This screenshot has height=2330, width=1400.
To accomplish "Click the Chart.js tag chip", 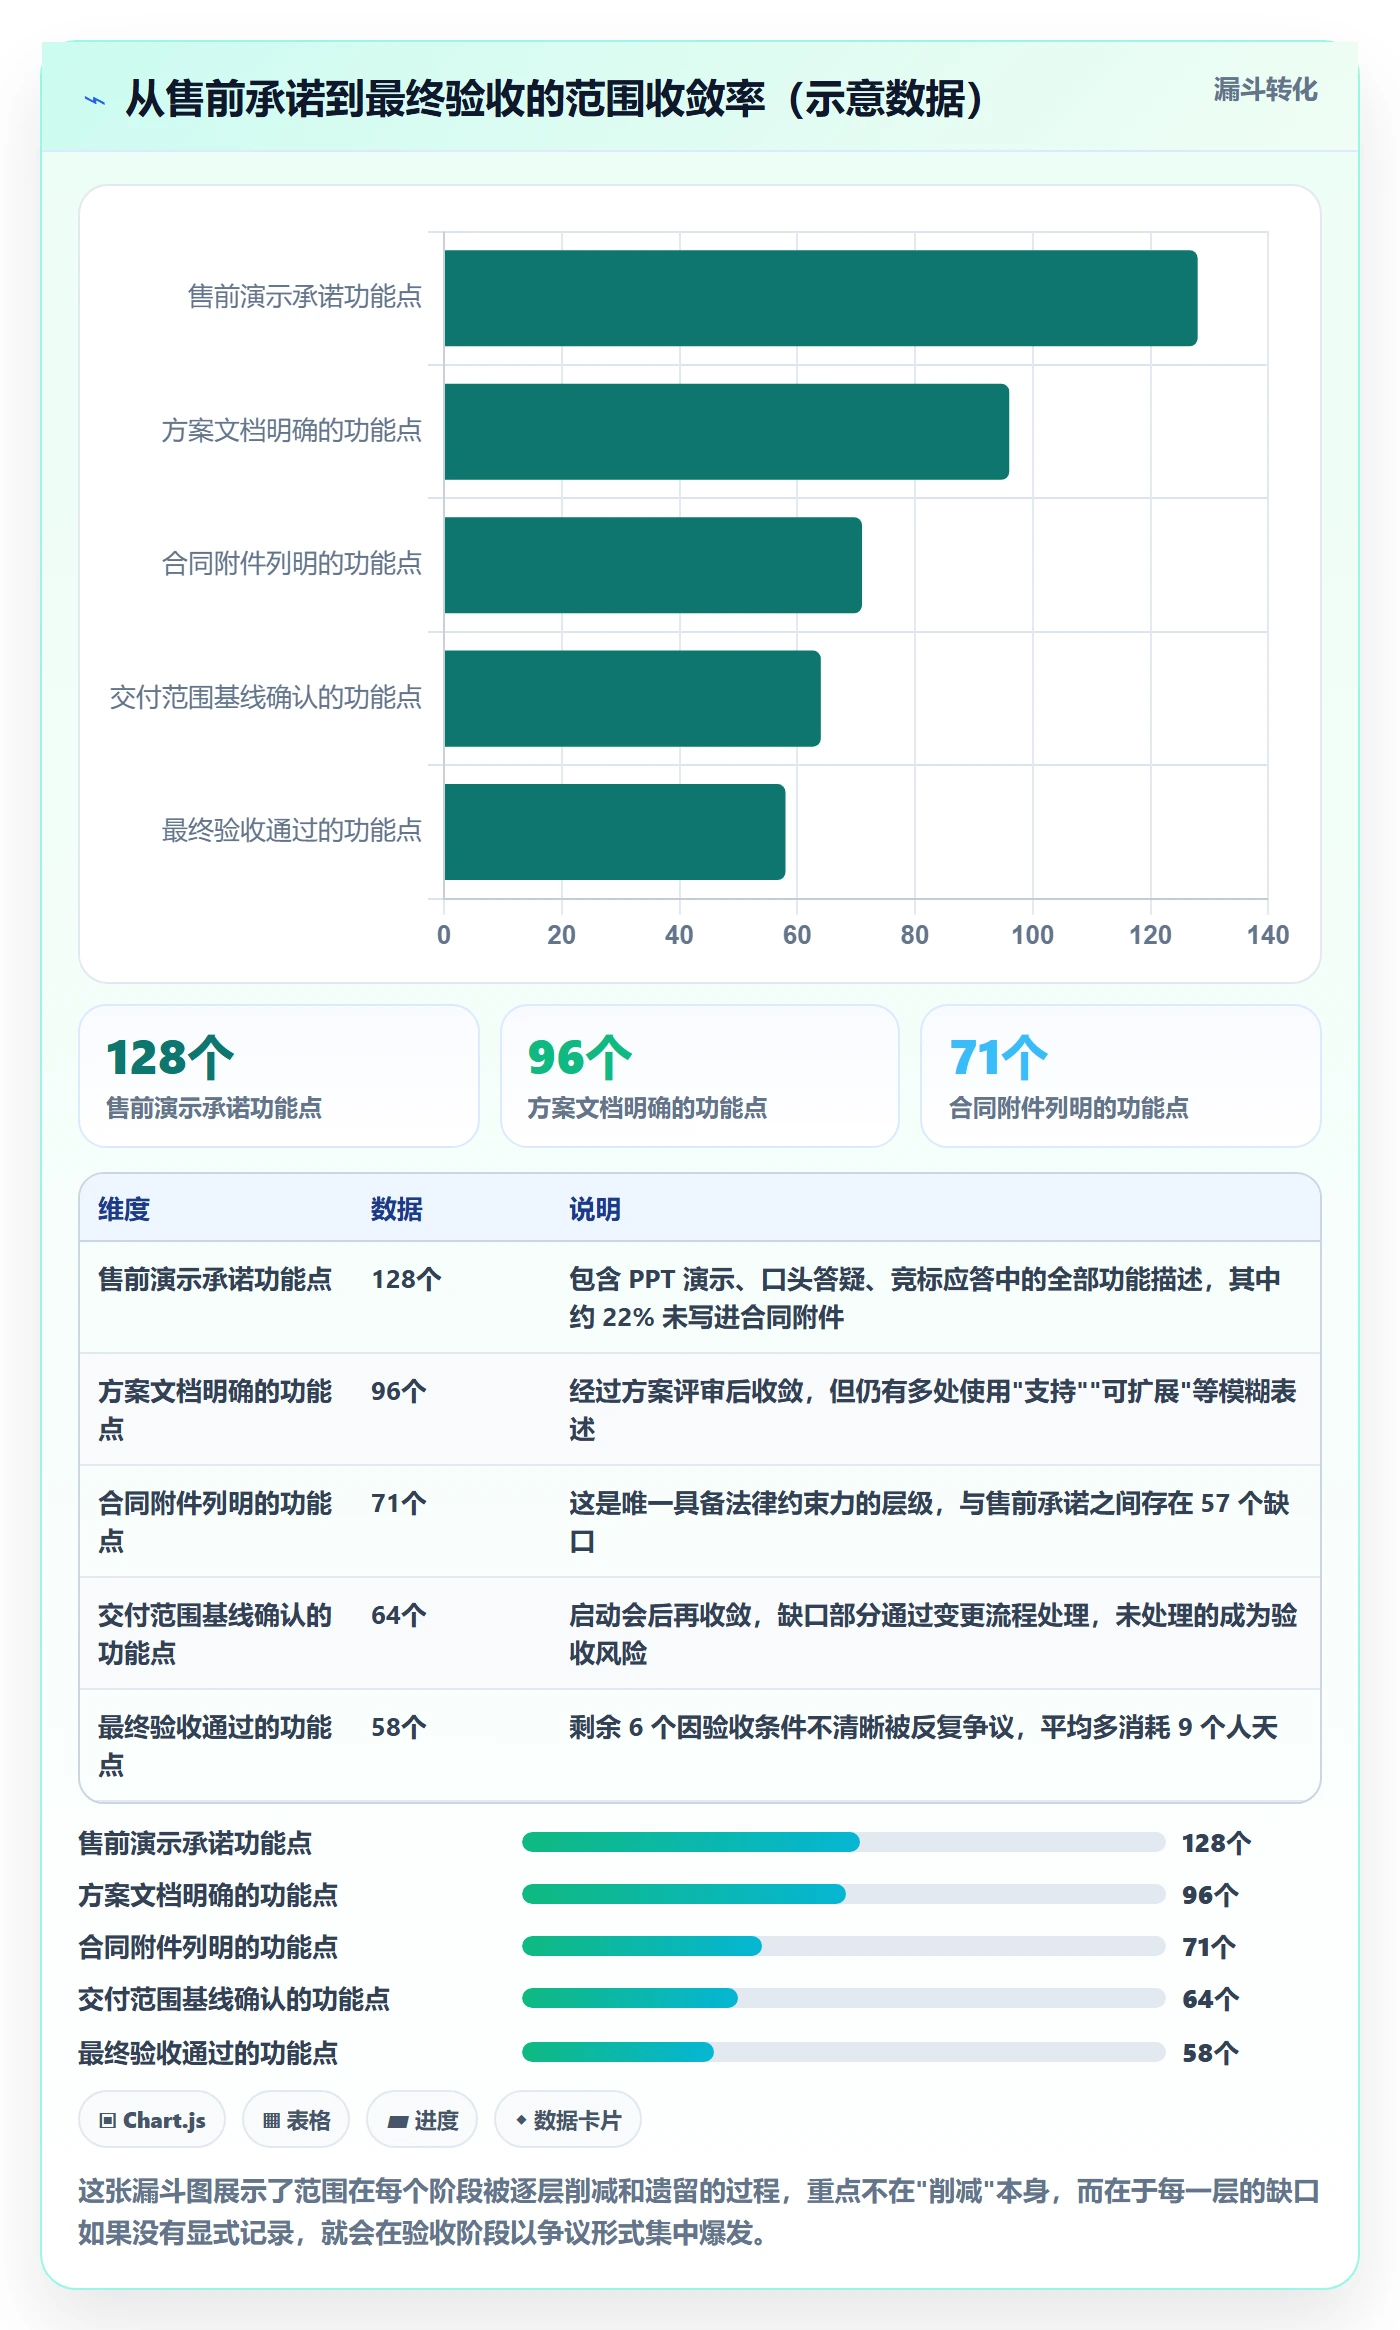I will (152, 2120).
